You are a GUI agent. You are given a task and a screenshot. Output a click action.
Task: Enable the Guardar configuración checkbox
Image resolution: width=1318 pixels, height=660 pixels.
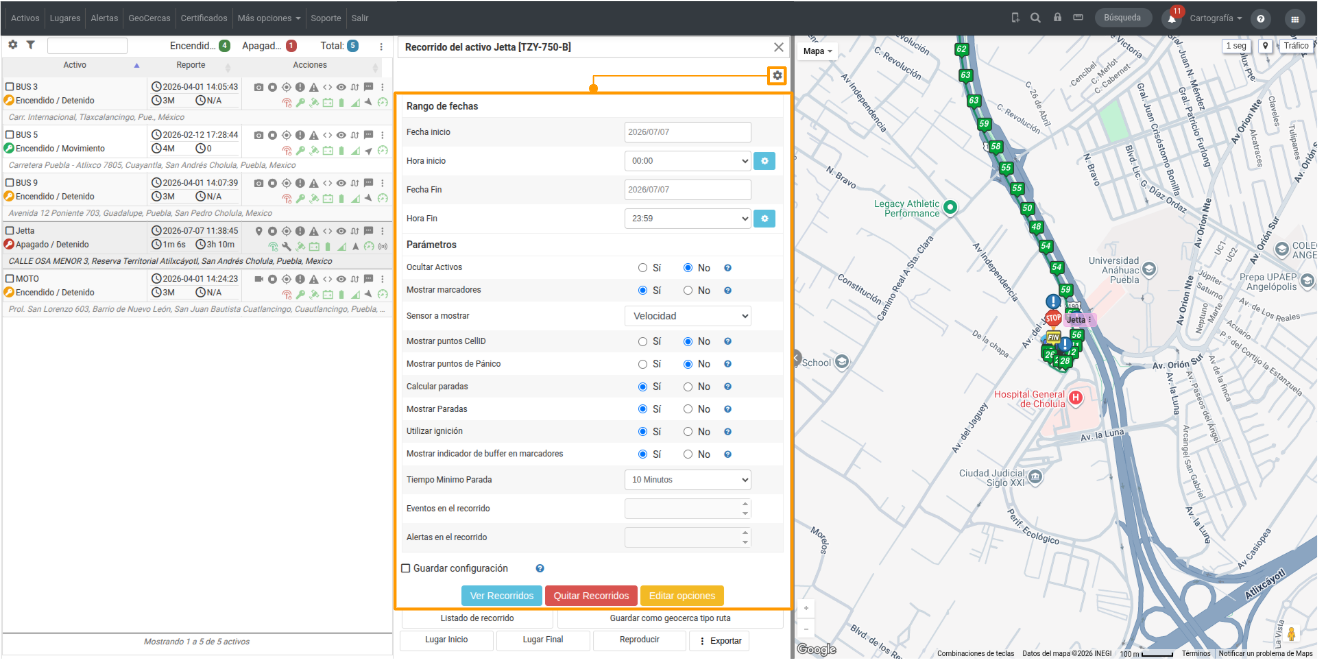click(x=406, y=569)
